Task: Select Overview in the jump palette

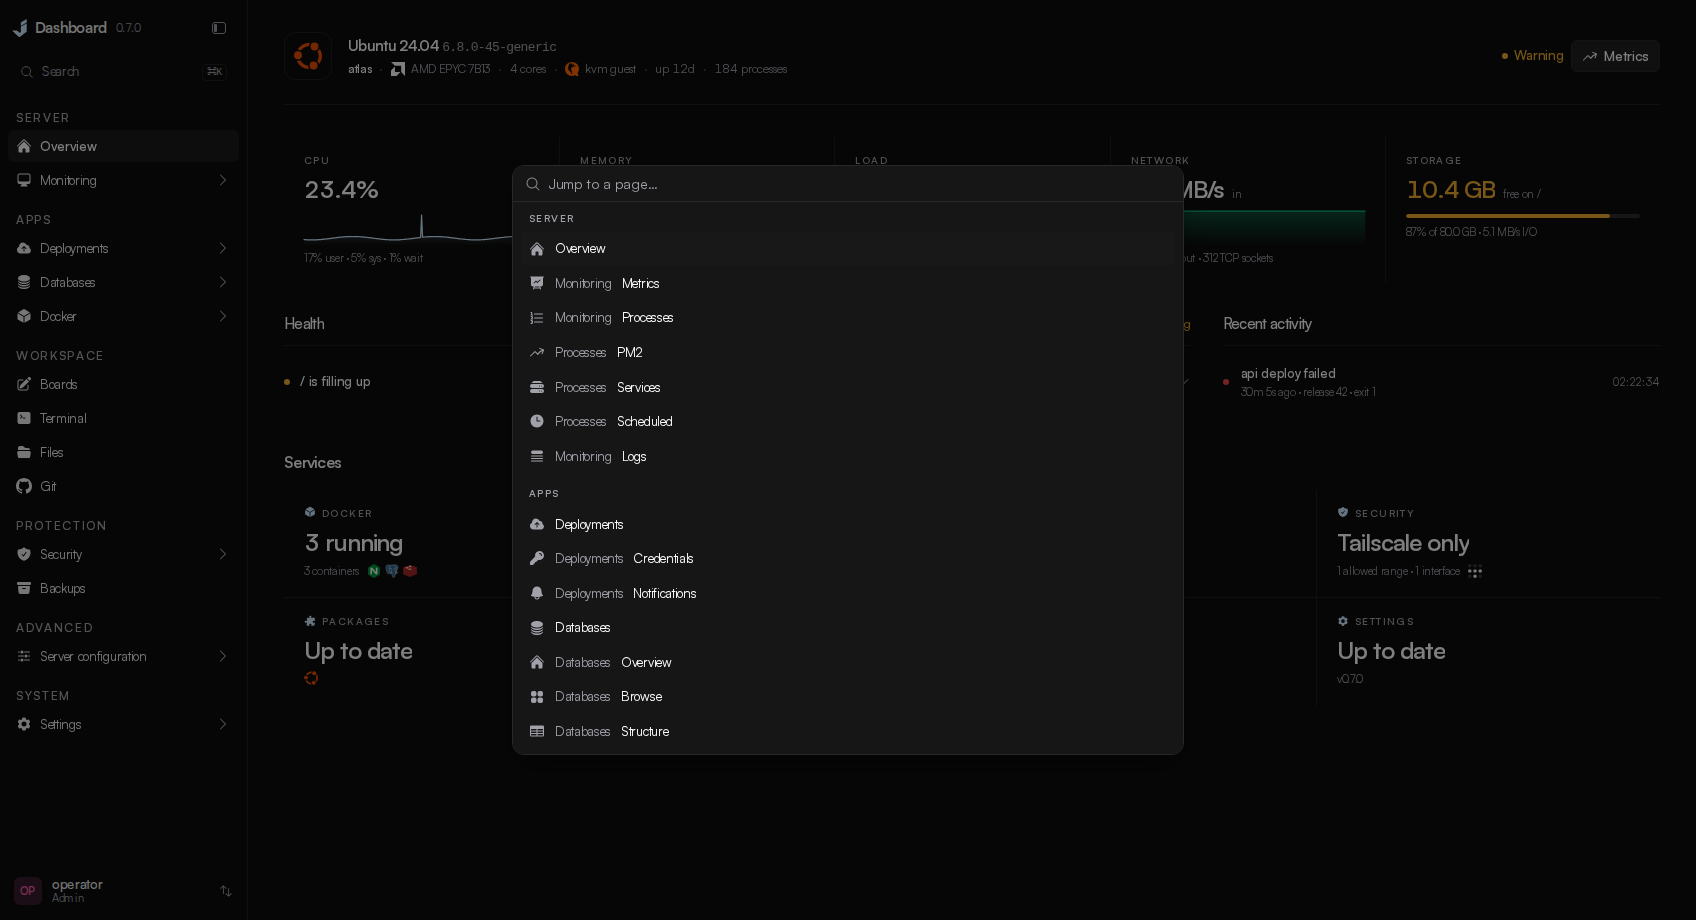Action: (x=848, y=248)
